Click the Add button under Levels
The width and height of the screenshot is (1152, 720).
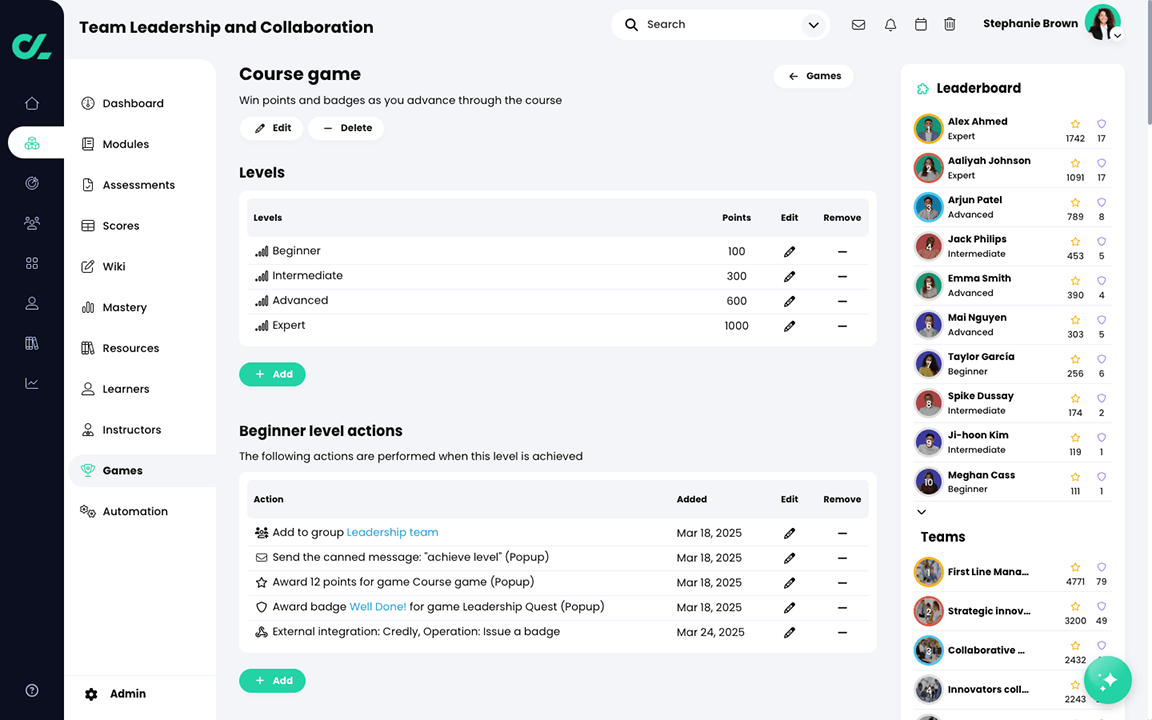click(272, 374)
